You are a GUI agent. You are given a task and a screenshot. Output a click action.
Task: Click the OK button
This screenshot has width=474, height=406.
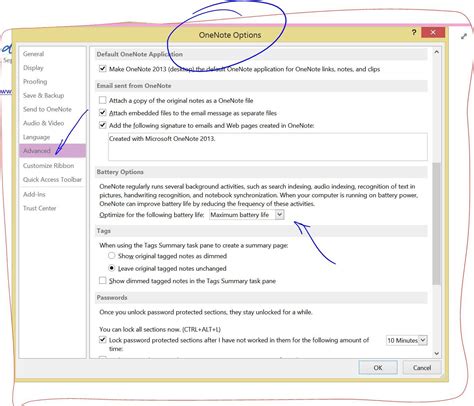click(378, 368)
